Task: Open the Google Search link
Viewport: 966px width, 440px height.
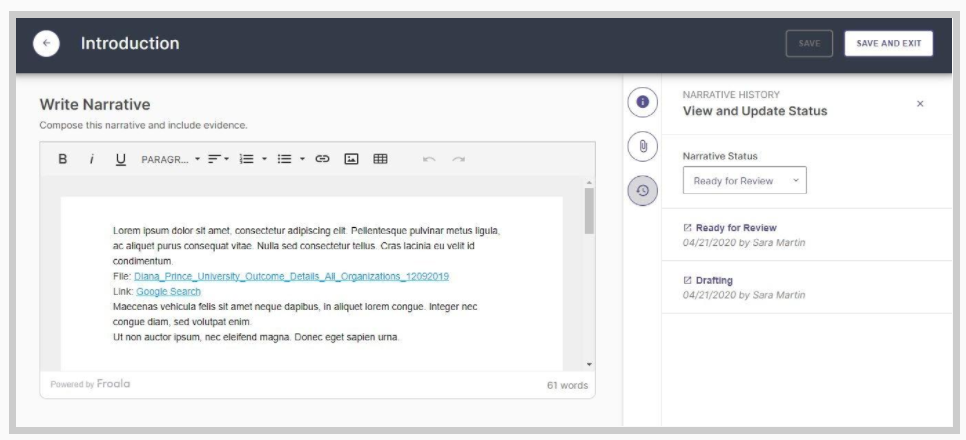Action: [168, 291]
